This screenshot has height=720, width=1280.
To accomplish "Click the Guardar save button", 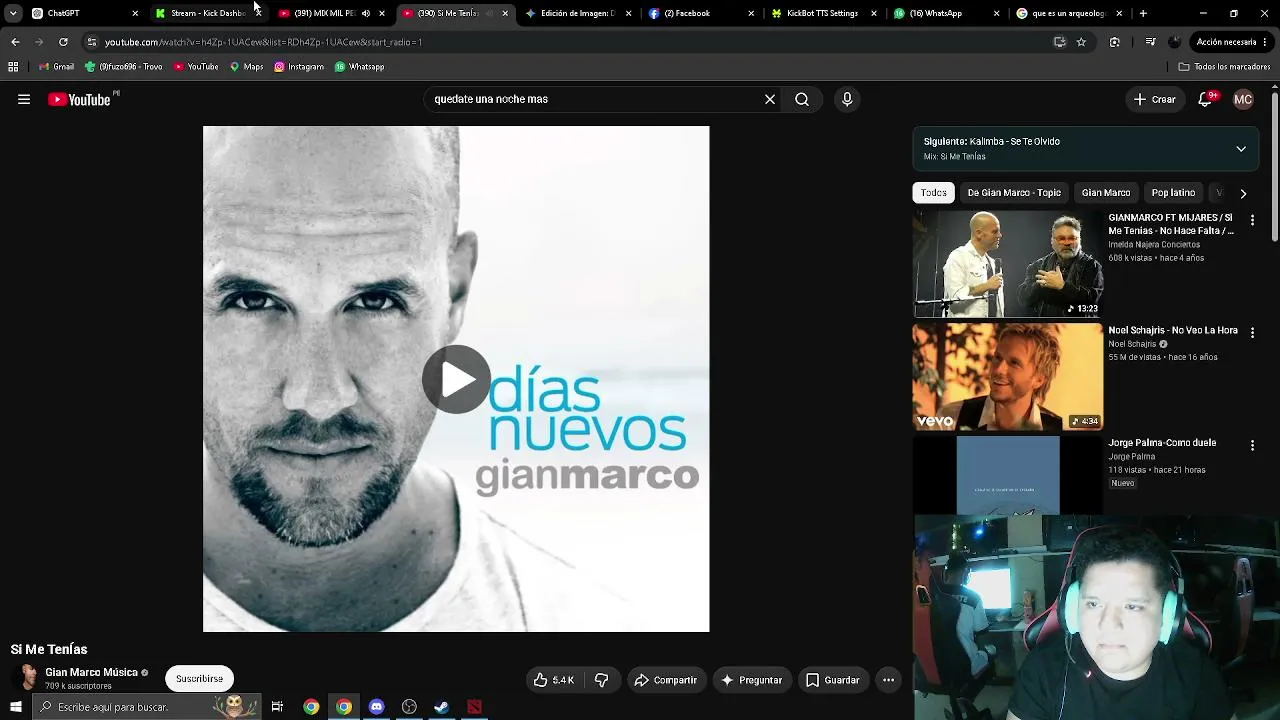I will tap(833, 680).
